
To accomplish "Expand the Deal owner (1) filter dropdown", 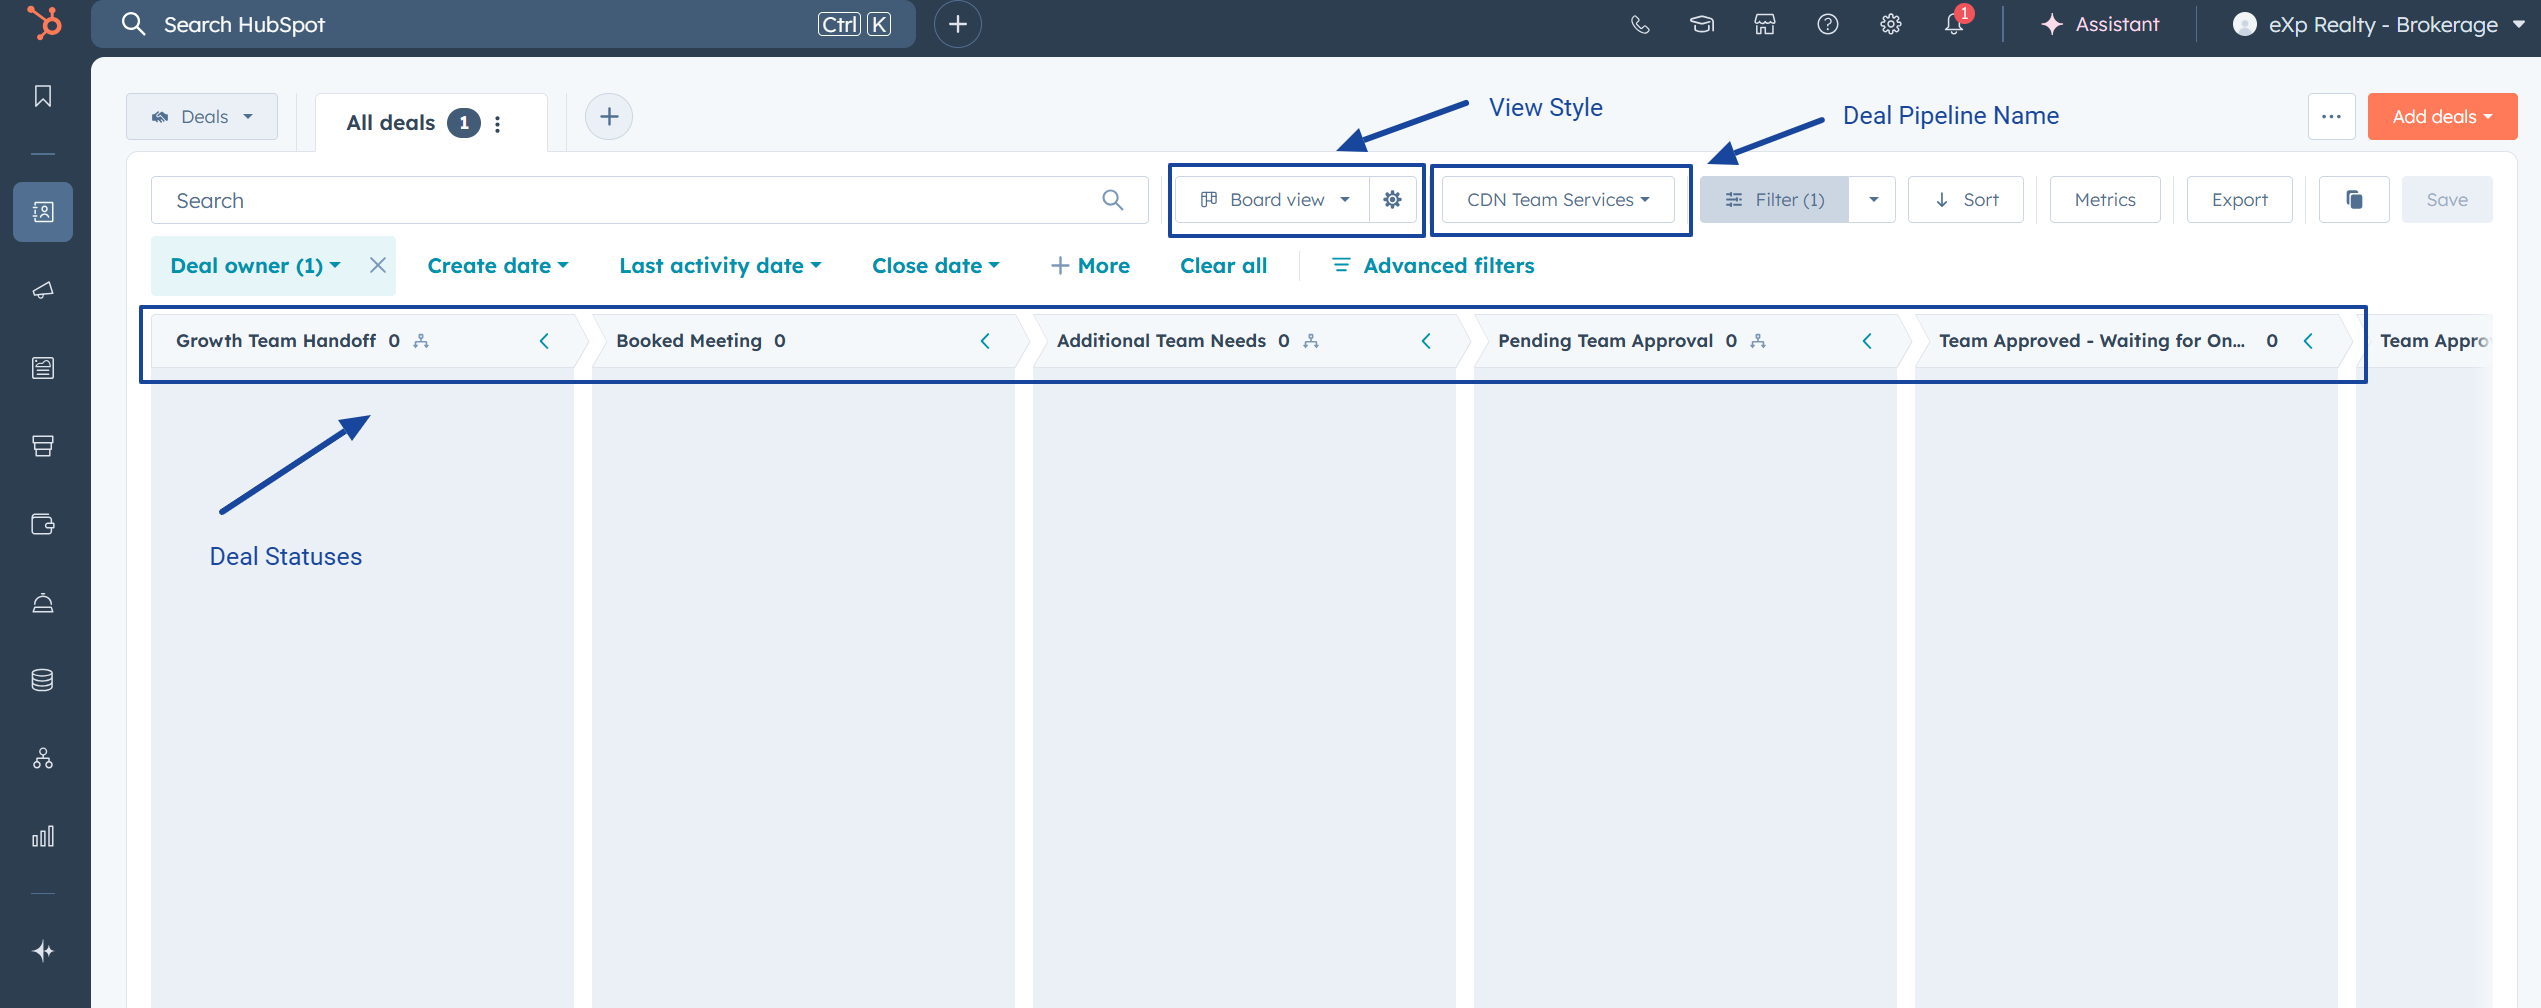I will [x=256, y=266].
